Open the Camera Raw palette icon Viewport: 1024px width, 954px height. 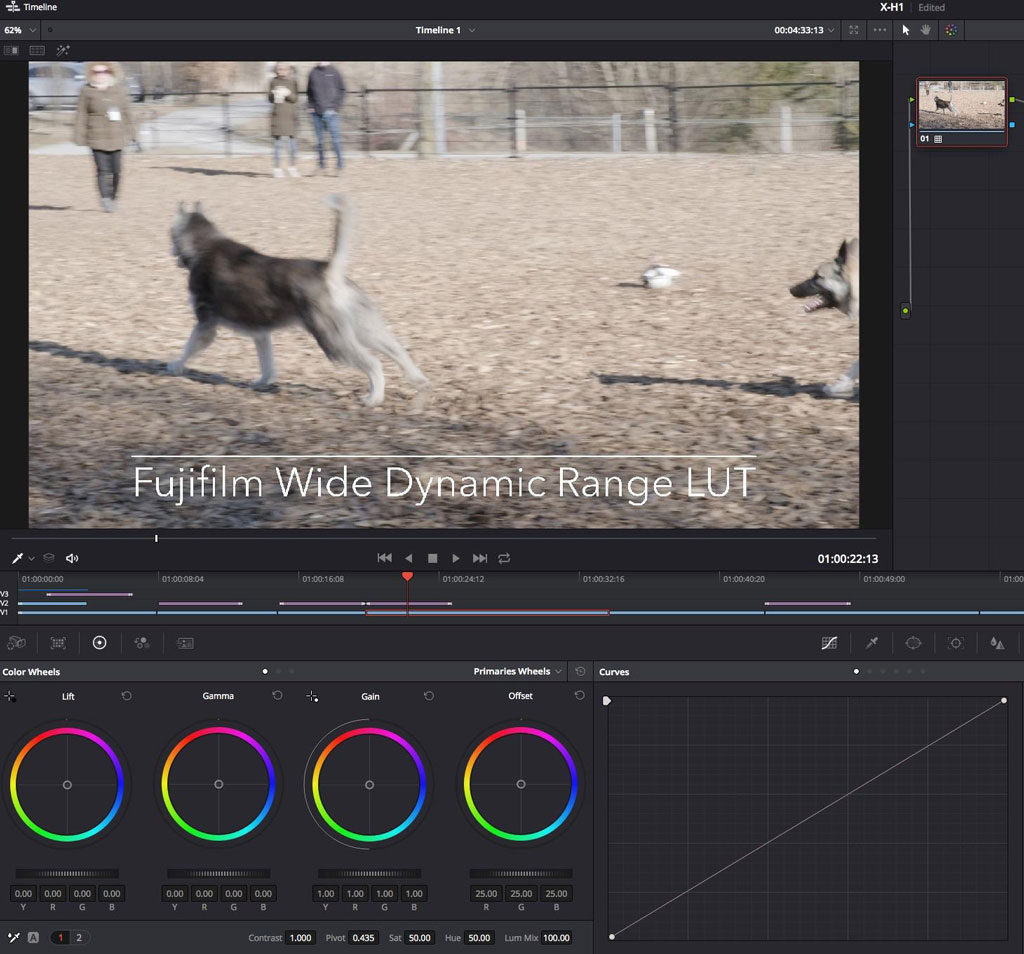(16, 643)
